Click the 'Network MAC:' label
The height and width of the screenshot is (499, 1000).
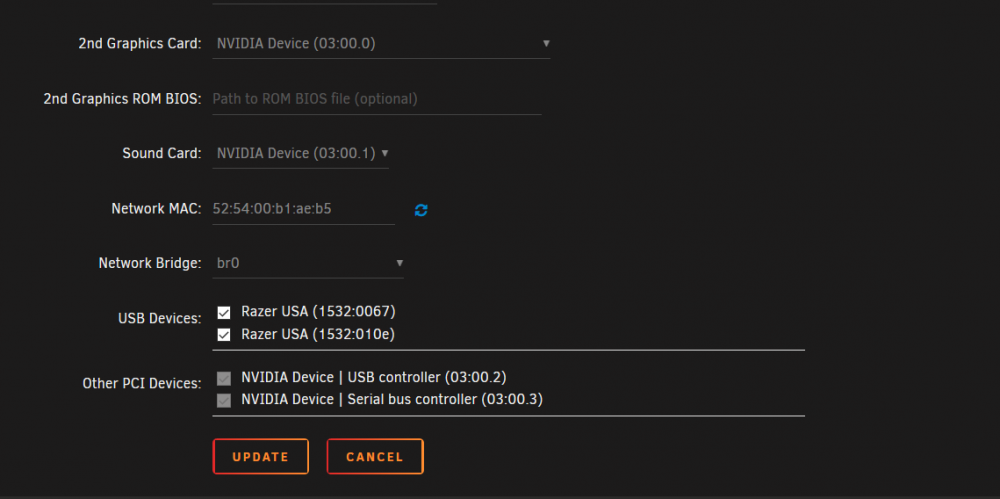[x=156, y=209]
